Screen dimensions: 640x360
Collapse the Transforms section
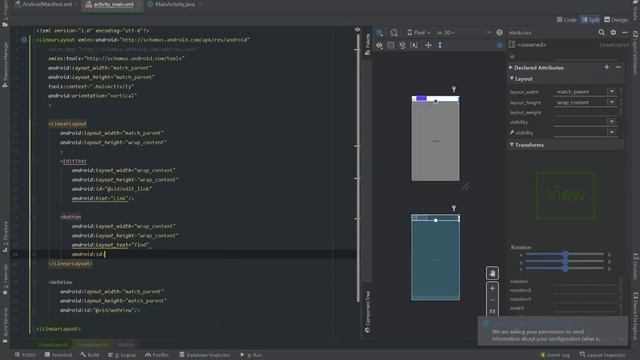(511, 144)
